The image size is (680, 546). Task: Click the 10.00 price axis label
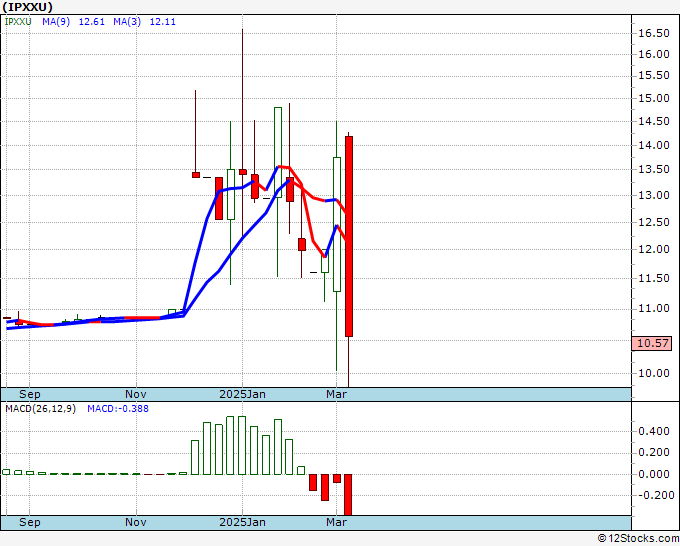[654, 373]
